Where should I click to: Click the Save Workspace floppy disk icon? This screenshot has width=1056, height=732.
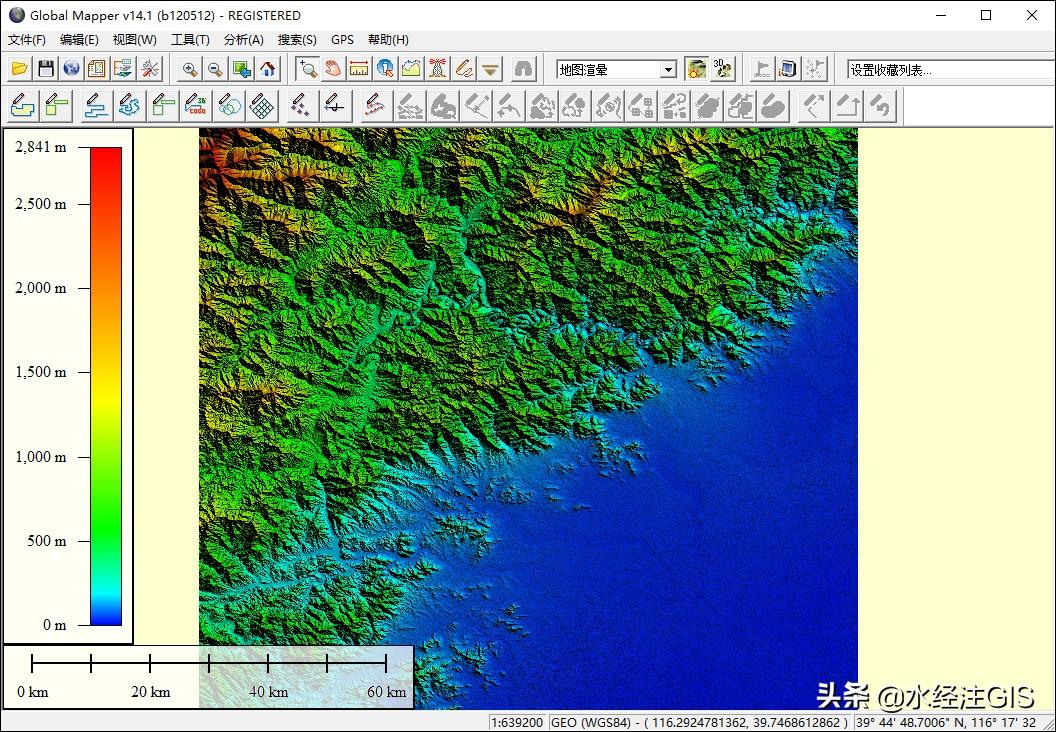pyautogui.click(x=45, y=69)
